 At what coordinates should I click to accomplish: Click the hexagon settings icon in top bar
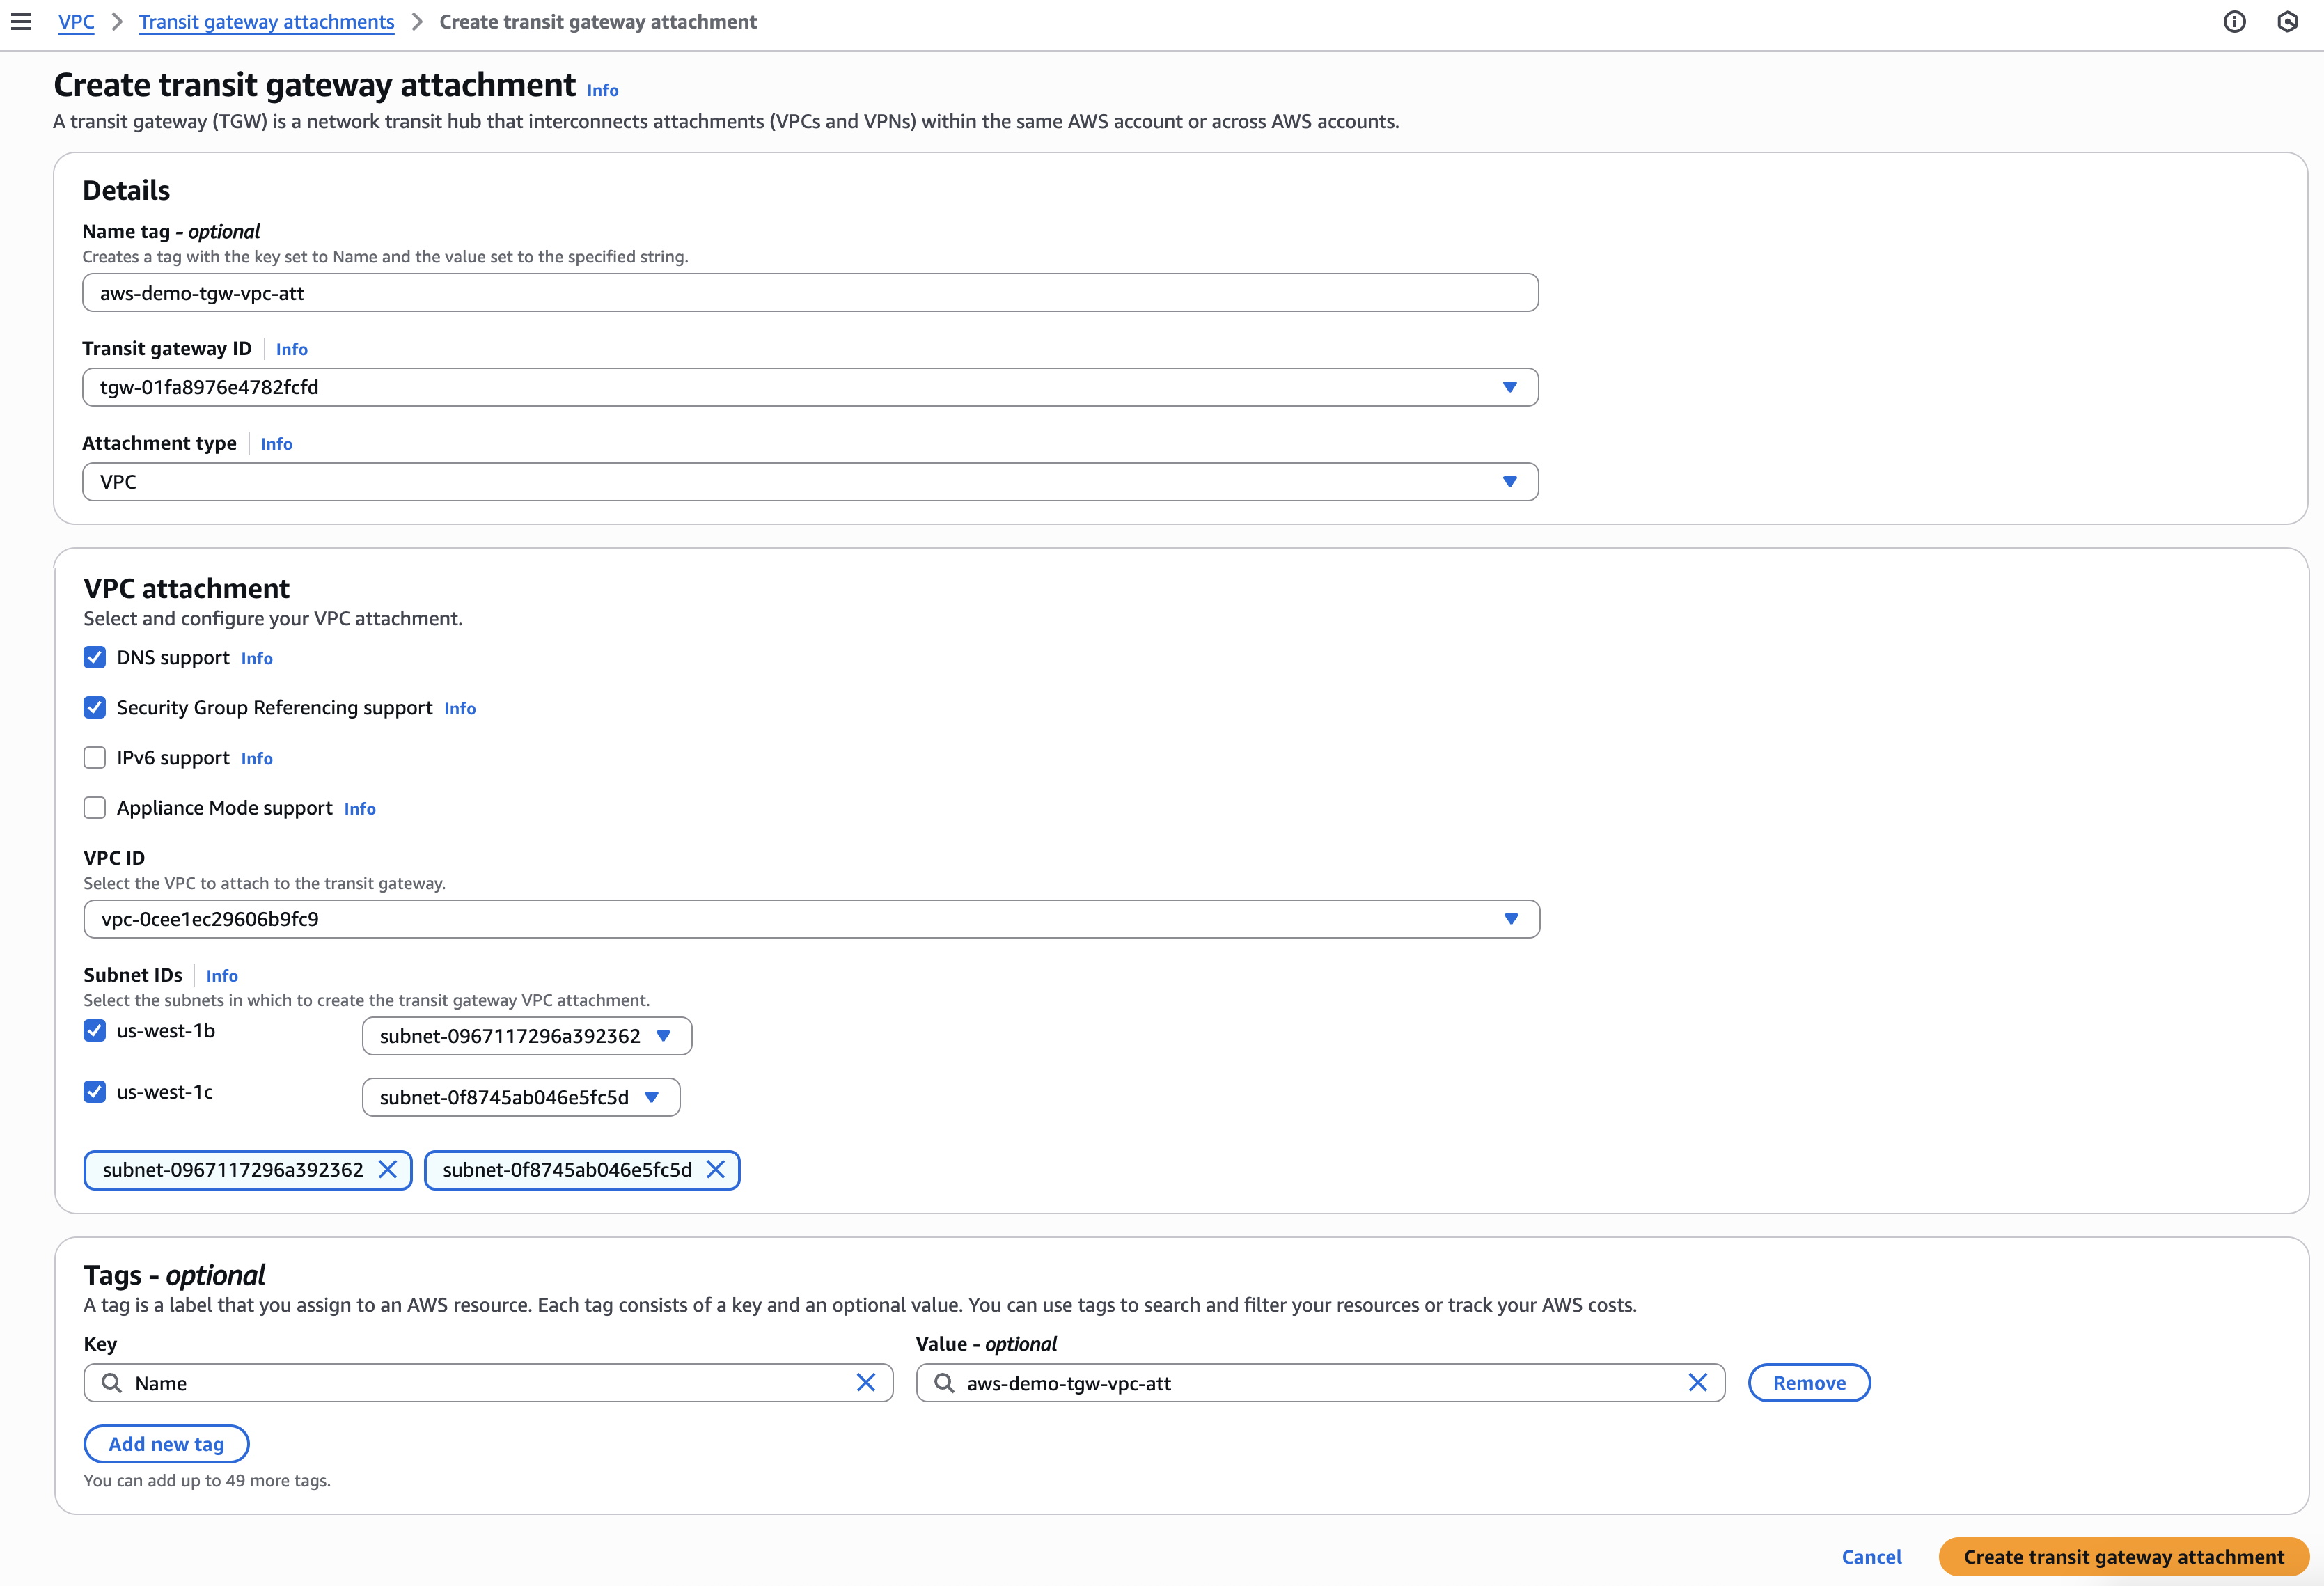pos(2287,22)
